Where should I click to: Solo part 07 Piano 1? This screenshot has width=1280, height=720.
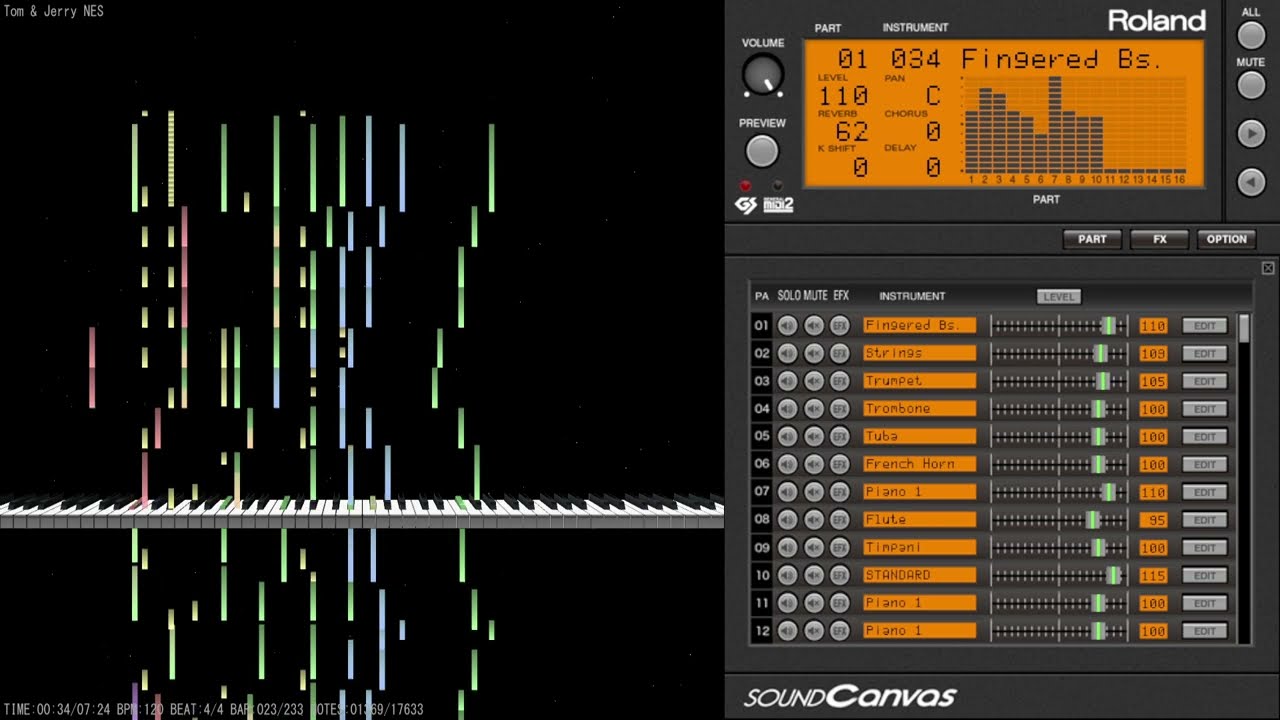tap(788, 492)
